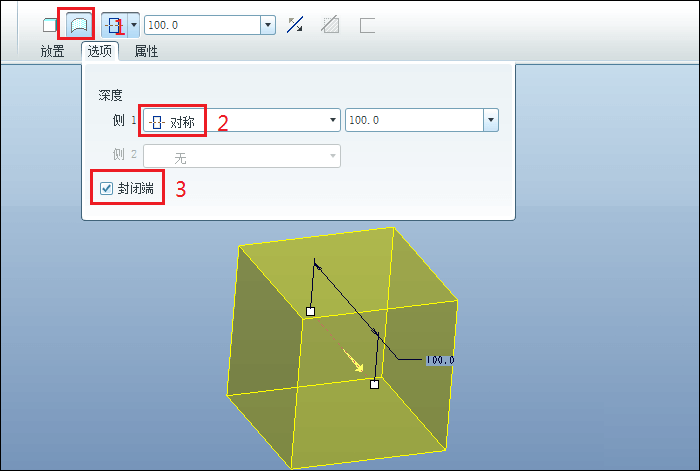
Task: Click the upper white drag handle on model
Action: pyautogui.click(x=311, y=311)
